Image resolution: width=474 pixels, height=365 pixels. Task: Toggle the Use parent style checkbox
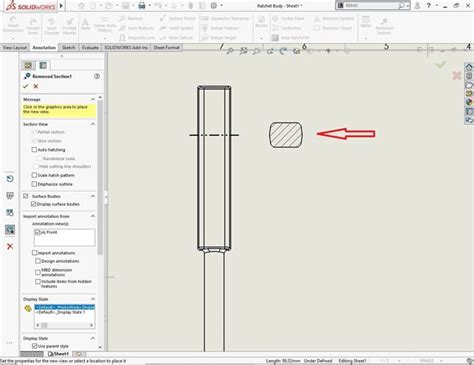point(34,346)
